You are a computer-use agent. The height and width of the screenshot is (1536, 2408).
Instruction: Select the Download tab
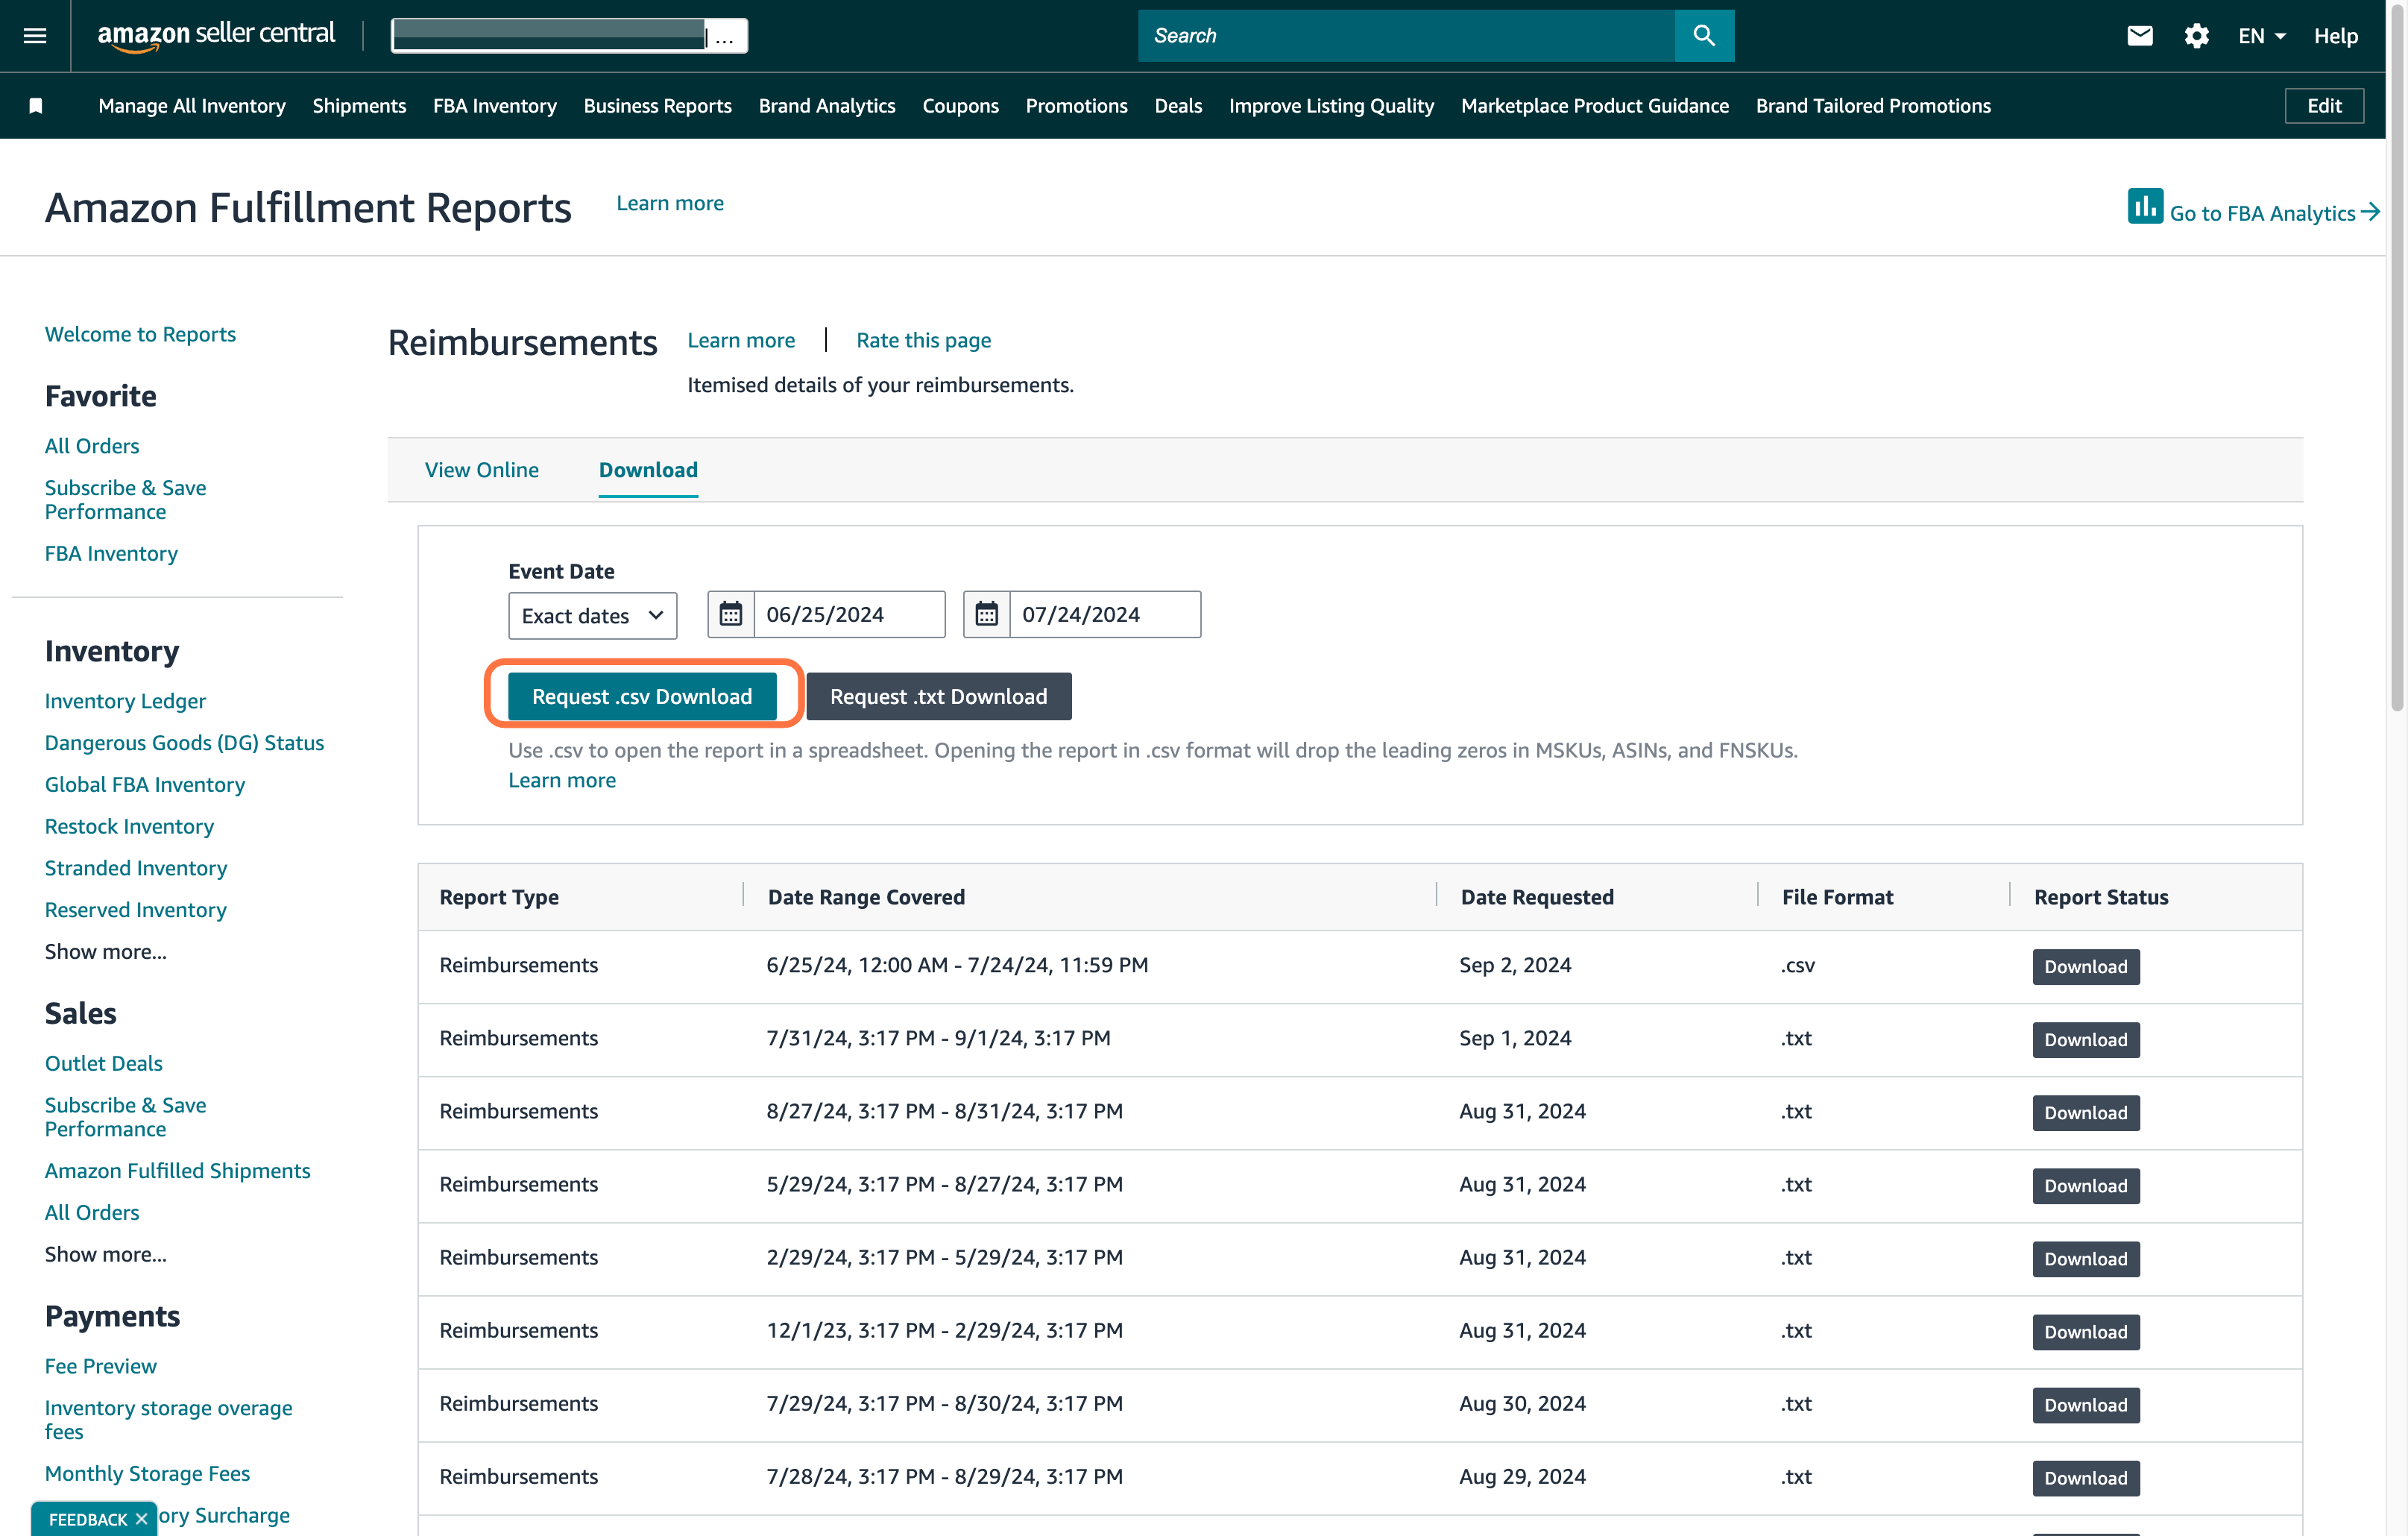pyautogui.click(x=648, y=469)
